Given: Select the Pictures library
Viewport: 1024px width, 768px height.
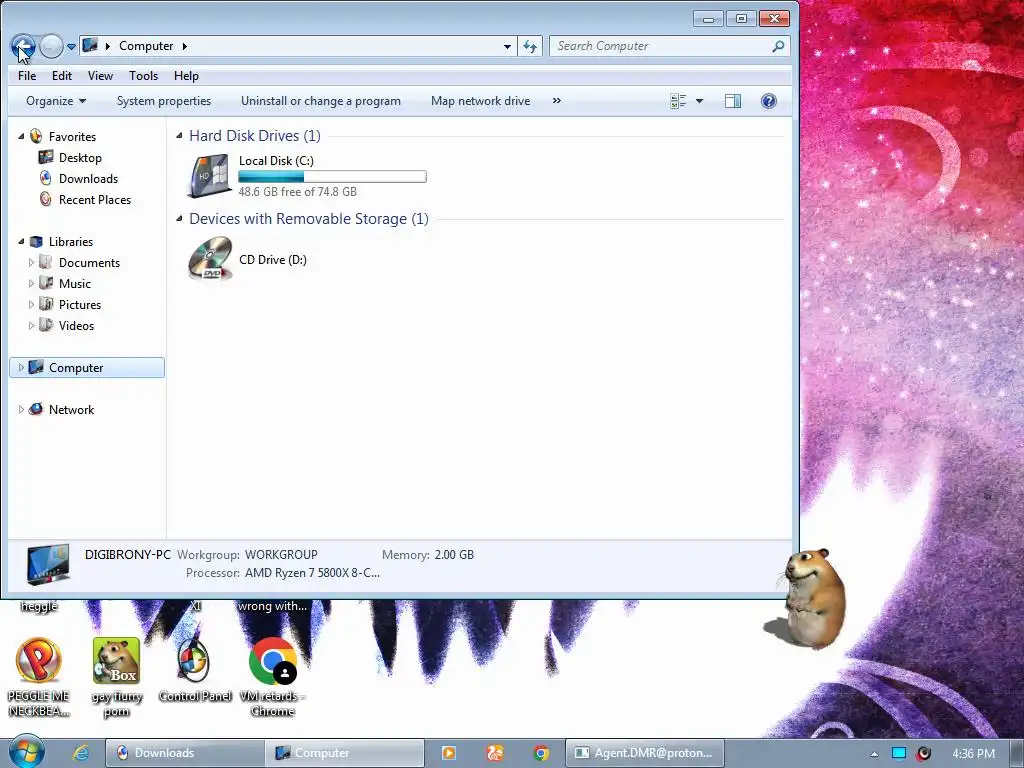Looking at the screenshot, I should [80, 304].
